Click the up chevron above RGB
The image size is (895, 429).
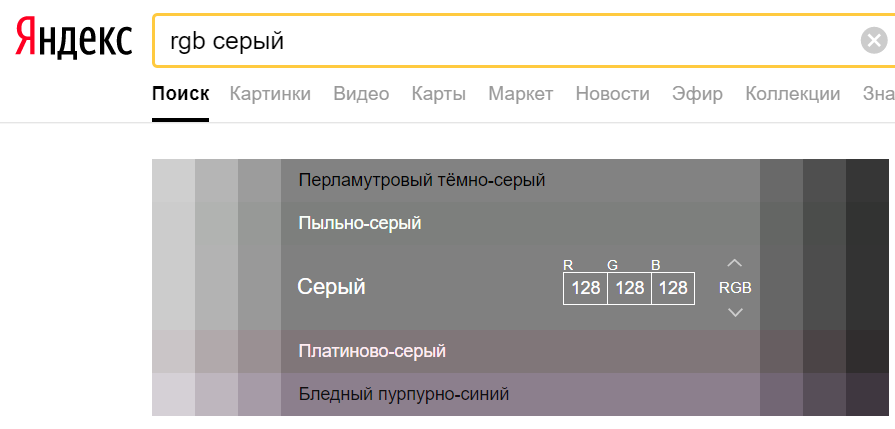click(735, 263)
